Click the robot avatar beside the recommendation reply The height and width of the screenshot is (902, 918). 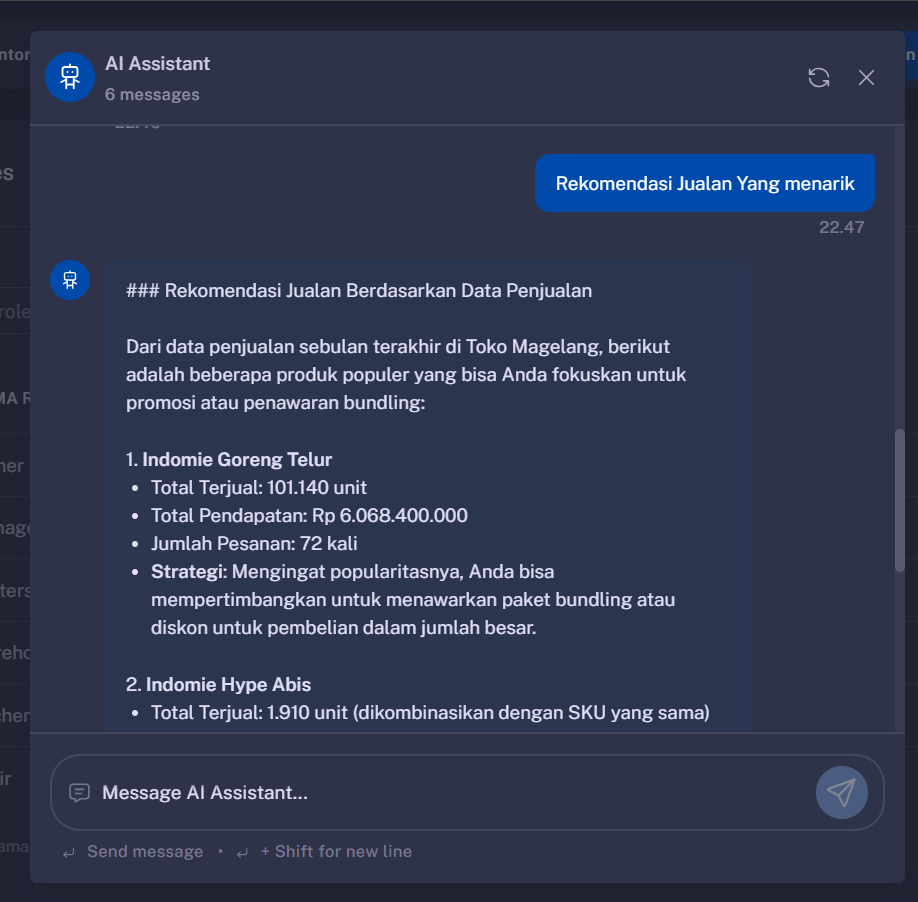(69, 280)
